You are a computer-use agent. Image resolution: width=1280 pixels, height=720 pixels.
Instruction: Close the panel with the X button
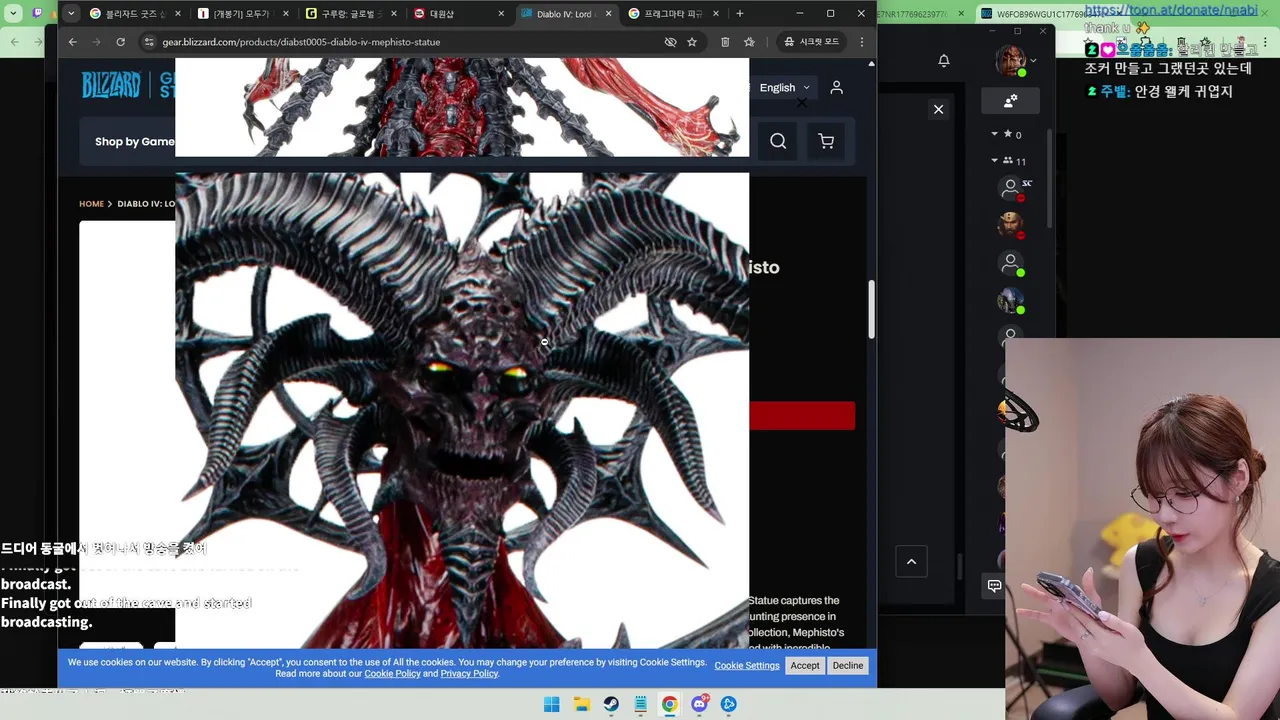(938, 109)
